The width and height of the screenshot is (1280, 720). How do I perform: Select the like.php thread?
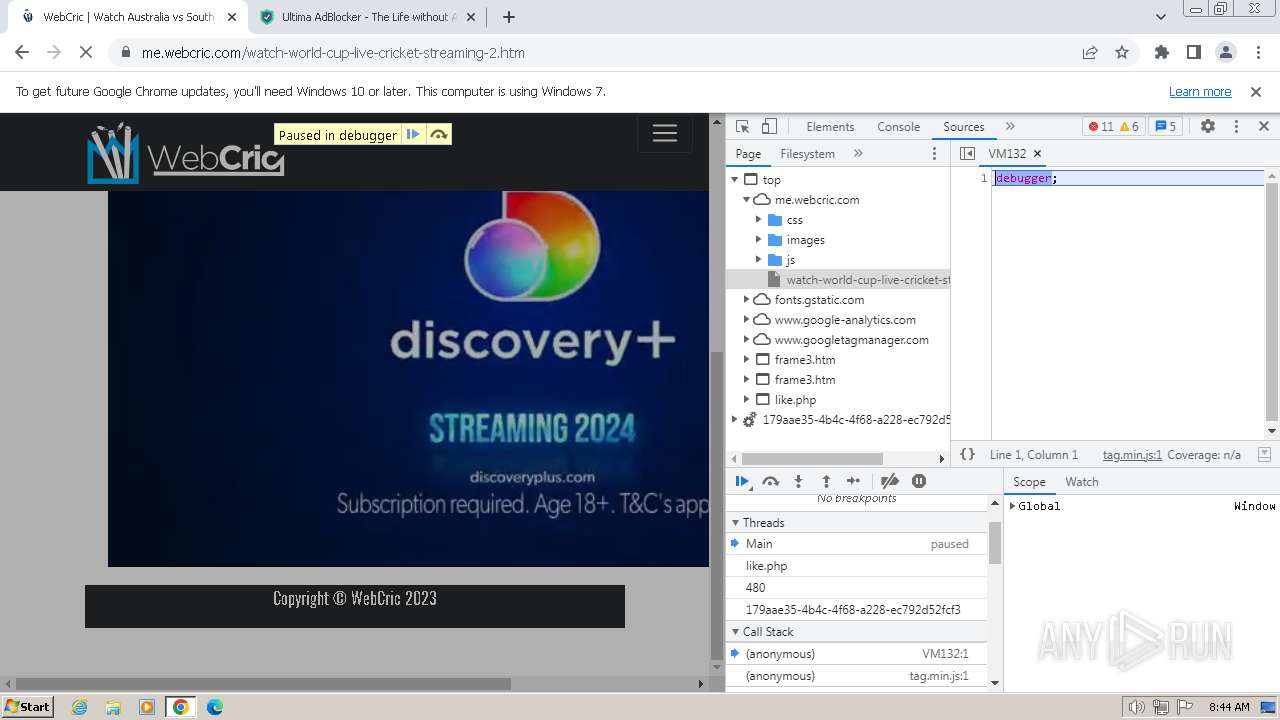coord(857,566)
